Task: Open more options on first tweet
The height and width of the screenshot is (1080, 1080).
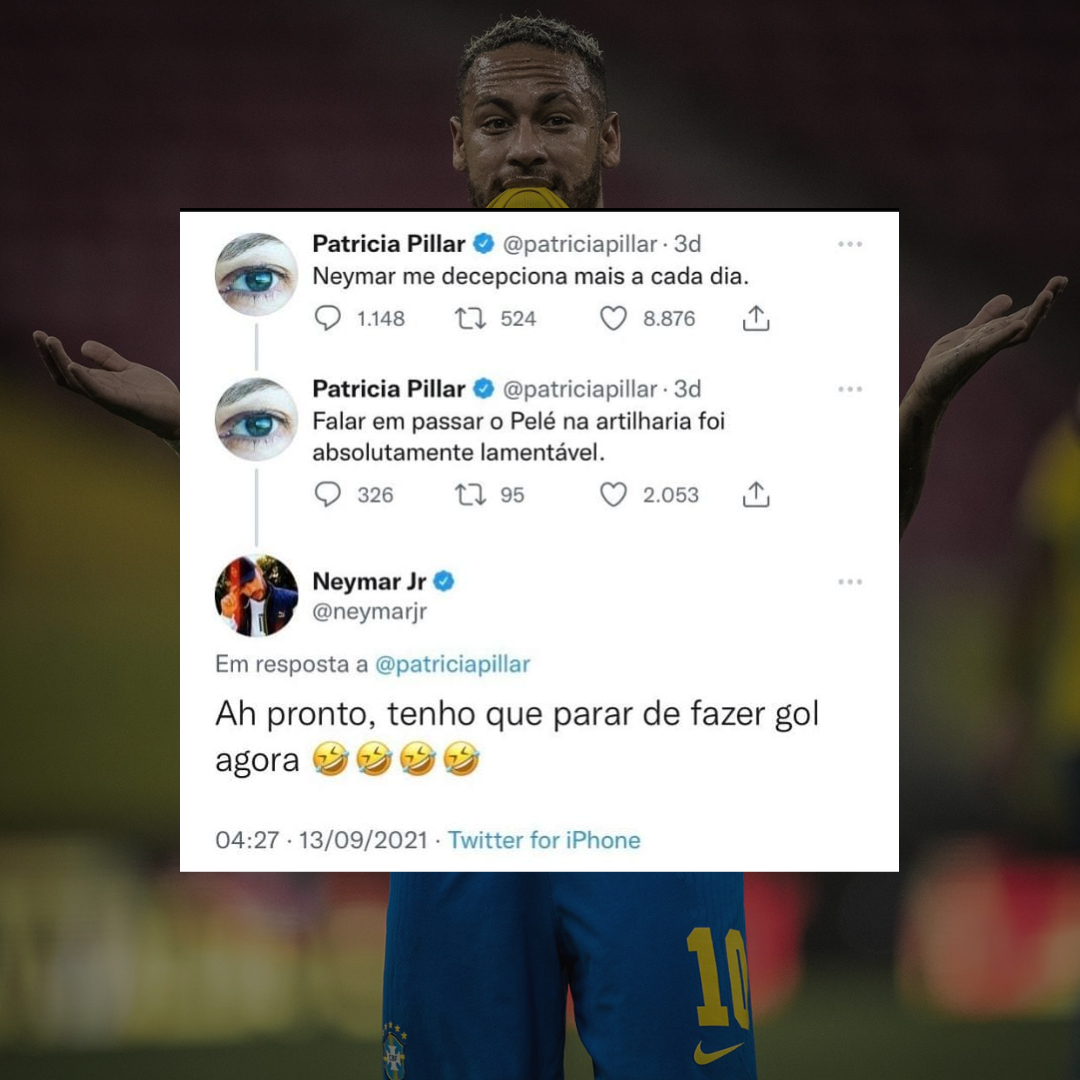Action: pos(850,244)
